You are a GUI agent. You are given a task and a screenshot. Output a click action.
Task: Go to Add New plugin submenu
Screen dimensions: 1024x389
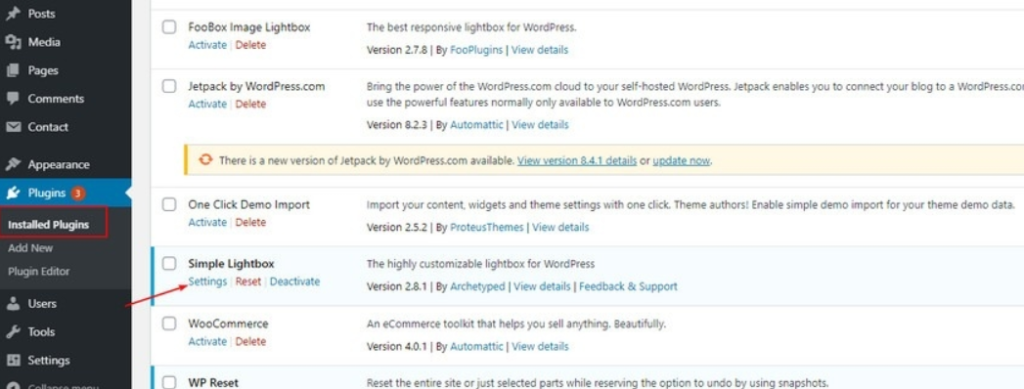31,248
